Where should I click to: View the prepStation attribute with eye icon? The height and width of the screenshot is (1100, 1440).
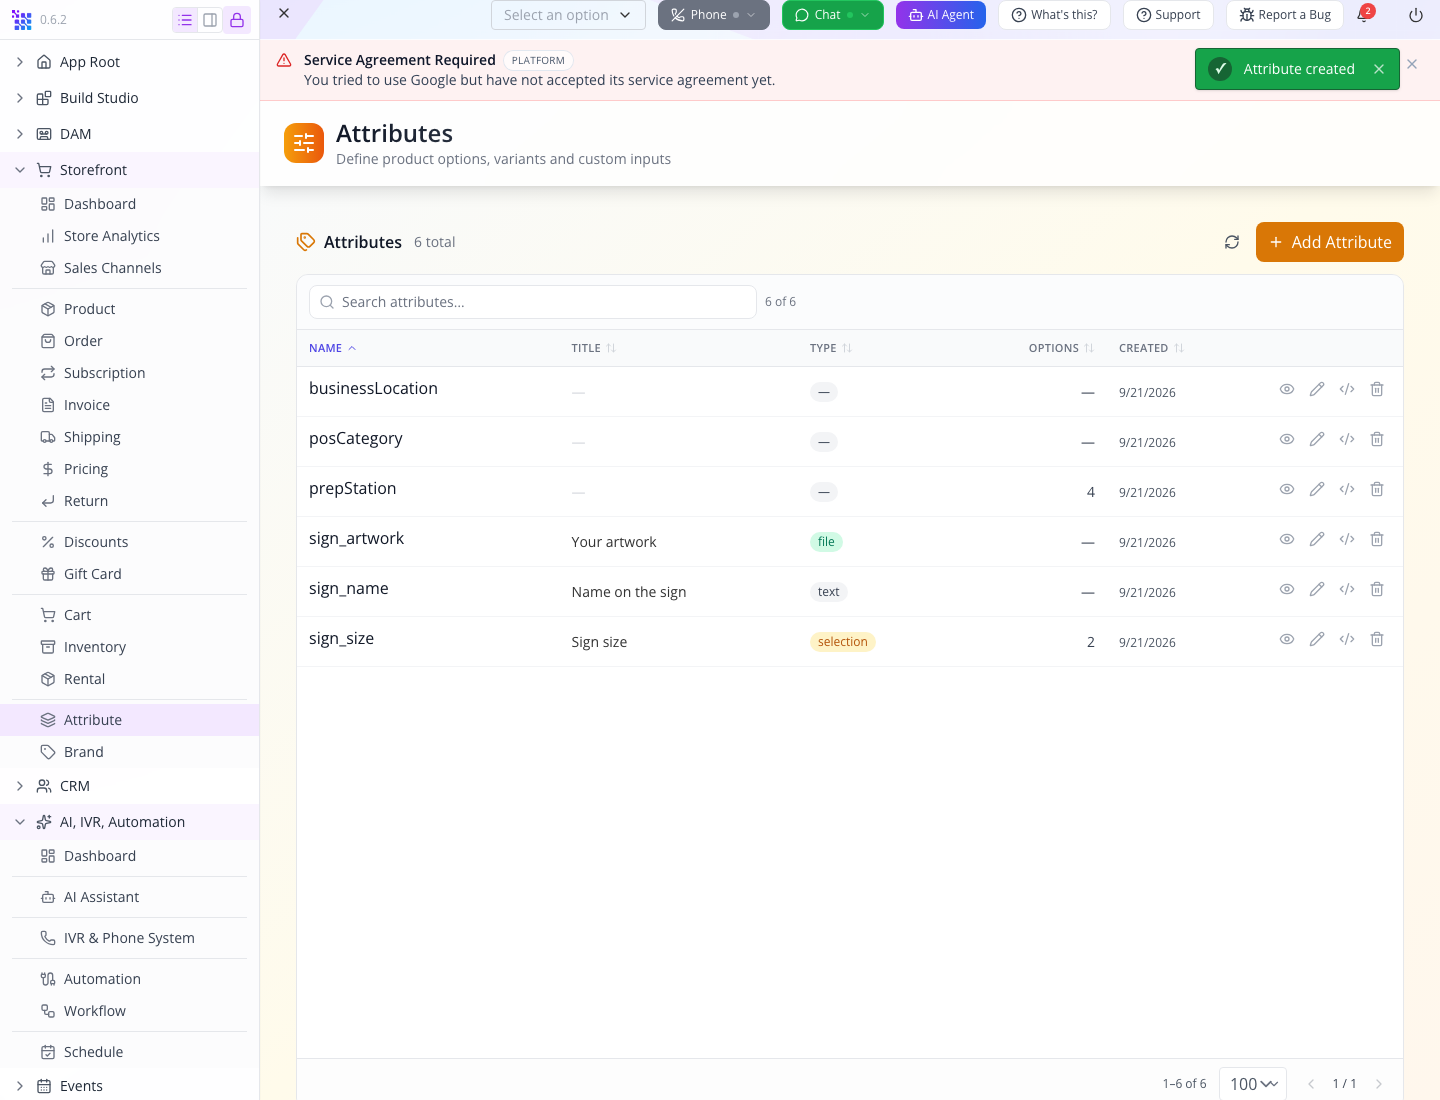pyautogui.click(x=1287, y=489)
